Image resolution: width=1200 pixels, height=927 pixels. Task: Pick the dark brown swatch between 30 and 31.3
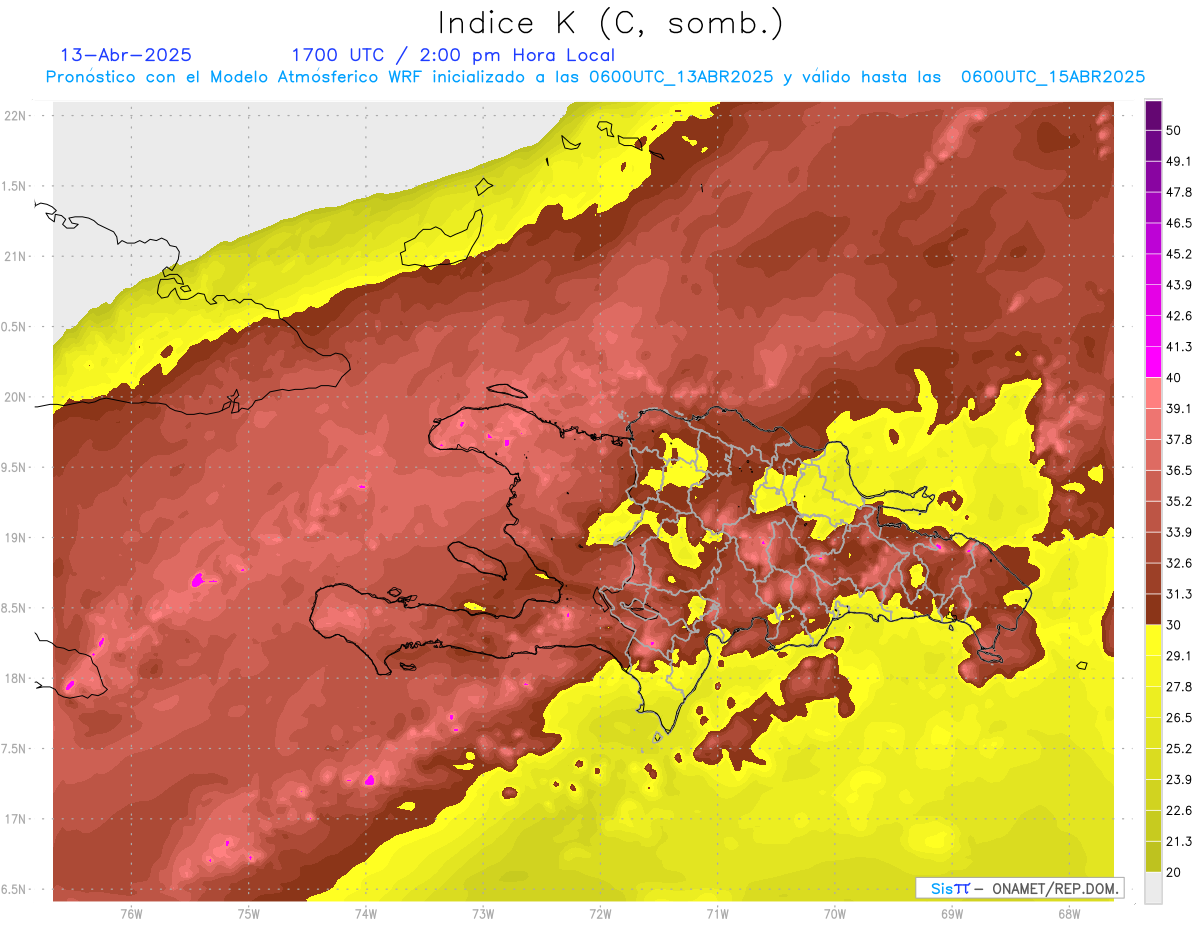click(x=1153, y=610)
